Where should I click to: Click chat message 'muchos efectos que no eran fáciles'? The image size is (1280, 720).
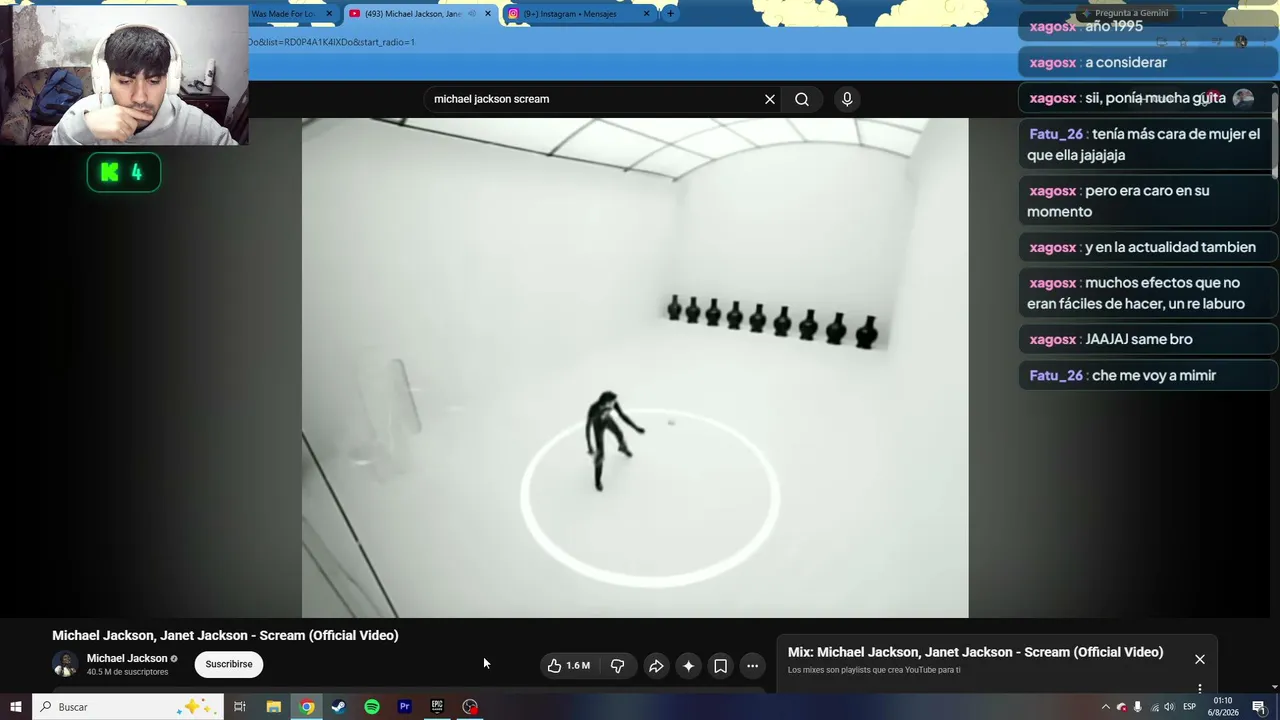tap(1147, 293)
